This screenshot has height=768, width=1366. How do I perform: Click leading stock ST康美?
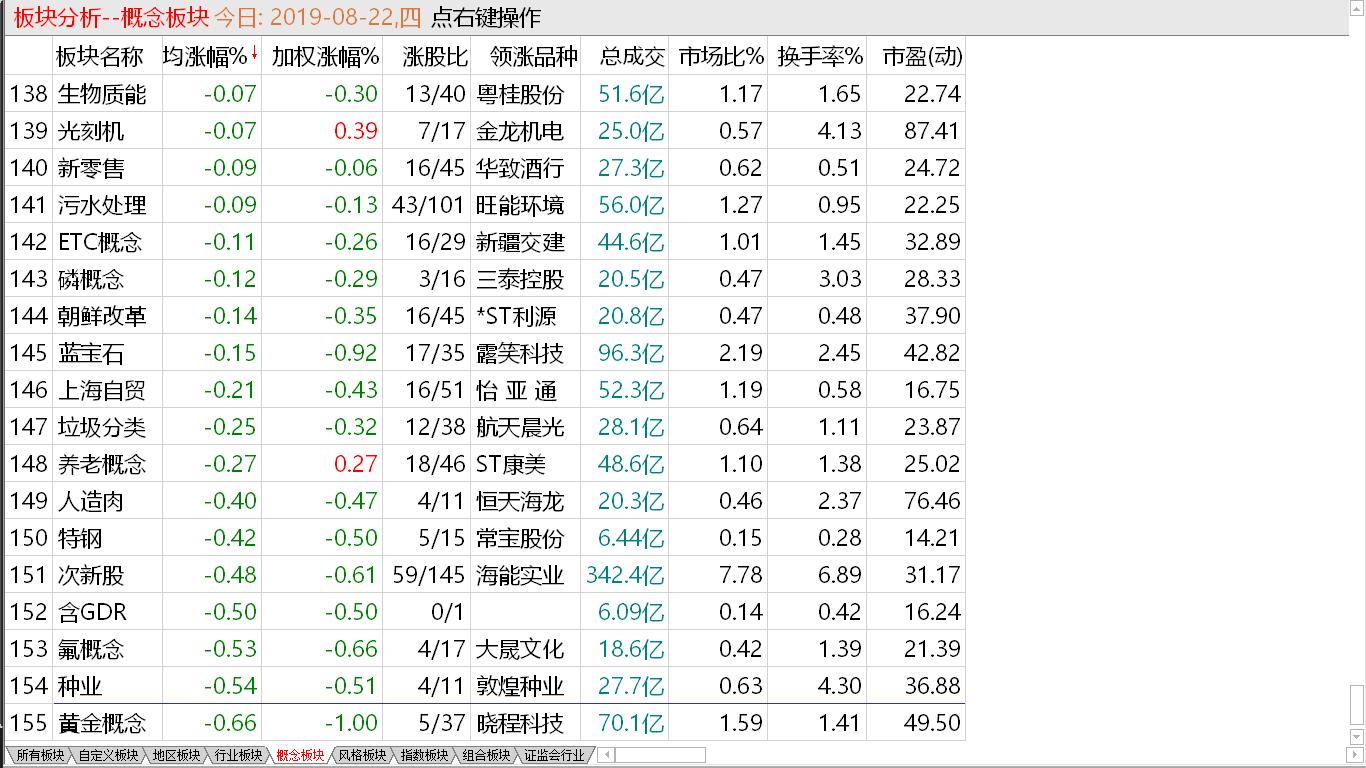(x=511, y=464)
